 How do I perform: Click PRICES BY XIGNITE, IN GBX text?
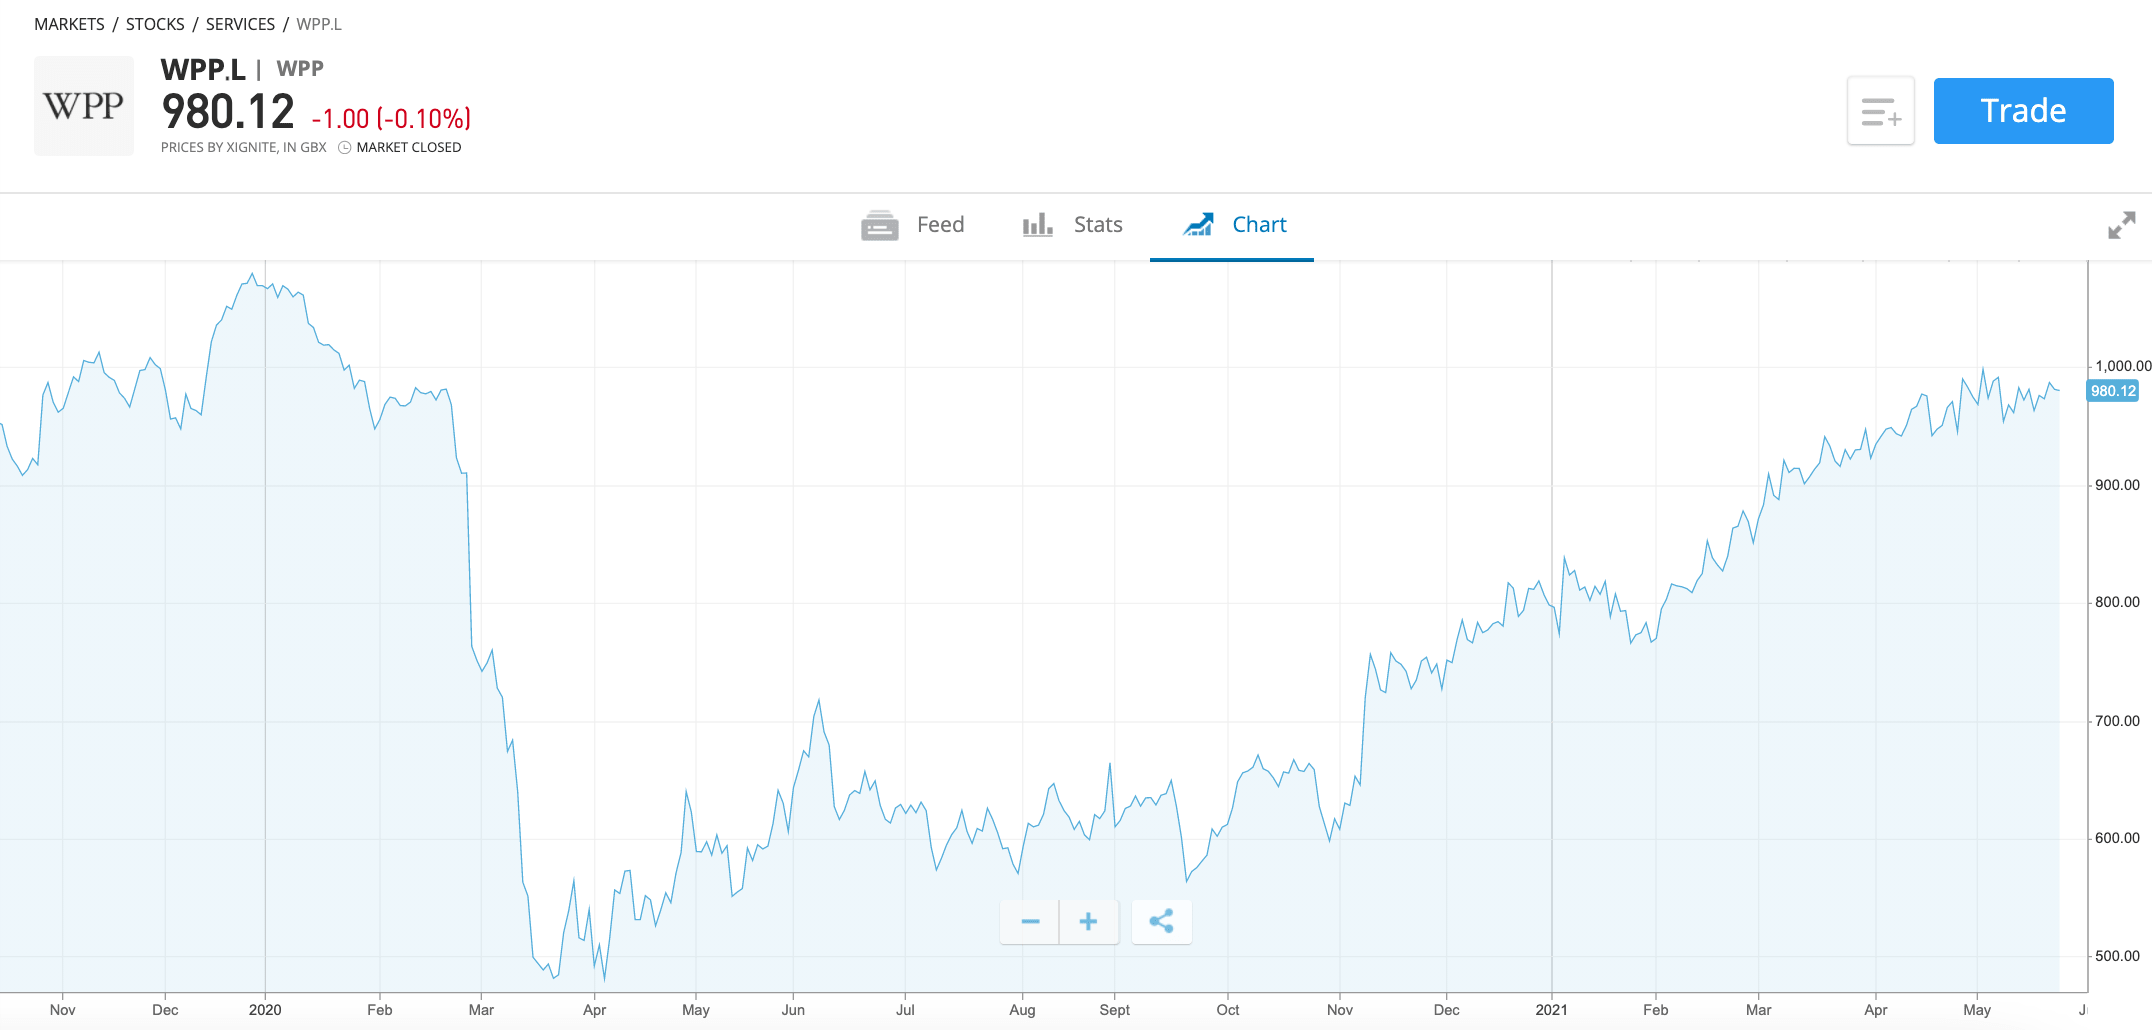244,148
